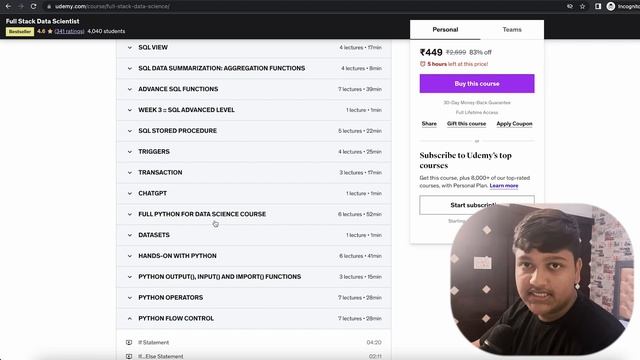Click the video icon beside If Statement
Viewport: 640px width, 360px height.
point(129,342)
